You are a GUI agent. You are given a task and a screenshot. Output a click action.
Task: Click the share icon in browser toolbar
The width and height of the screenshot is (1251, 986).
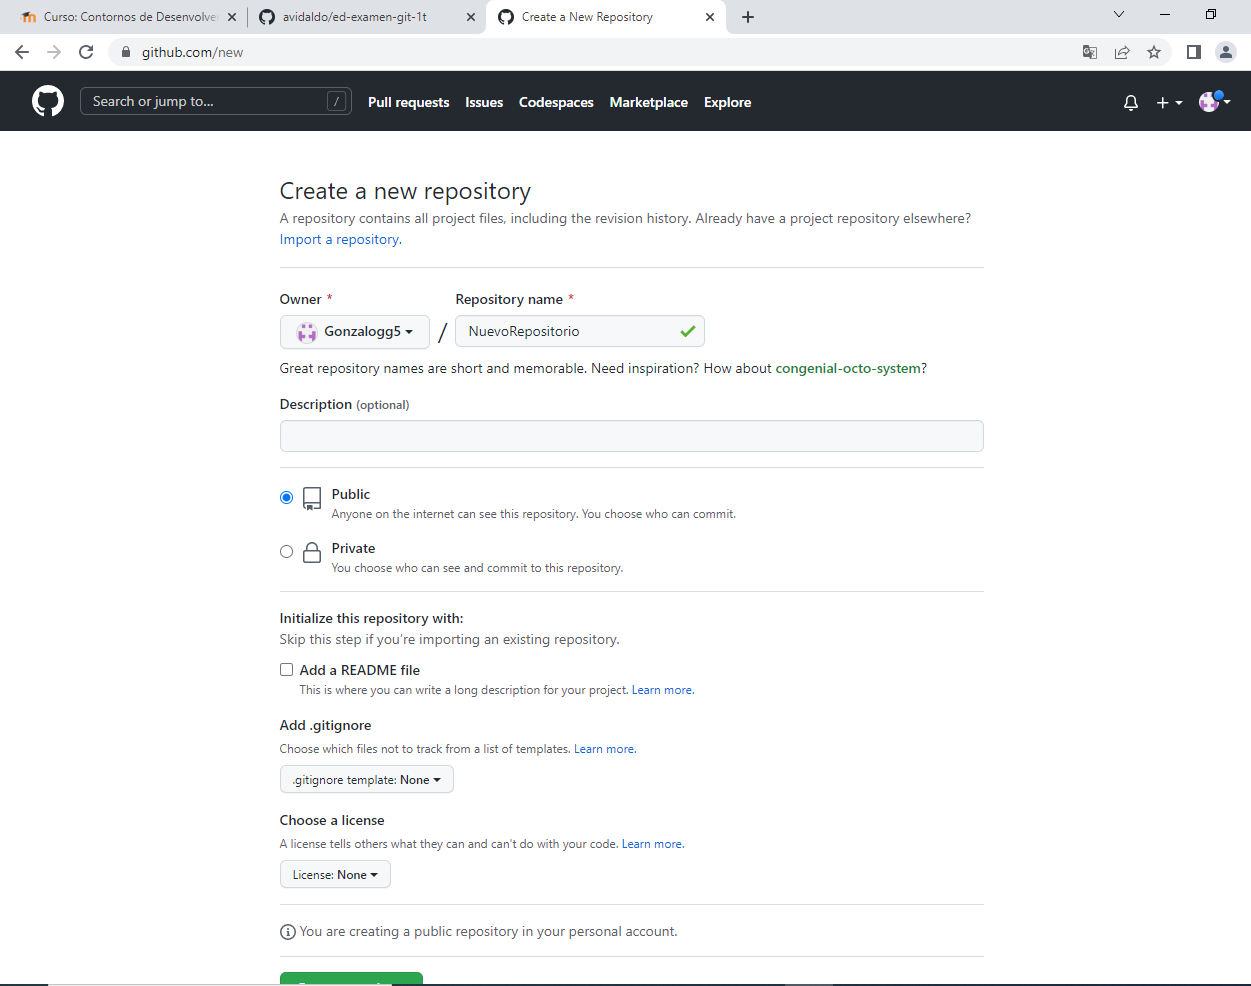pos(1122,51)
